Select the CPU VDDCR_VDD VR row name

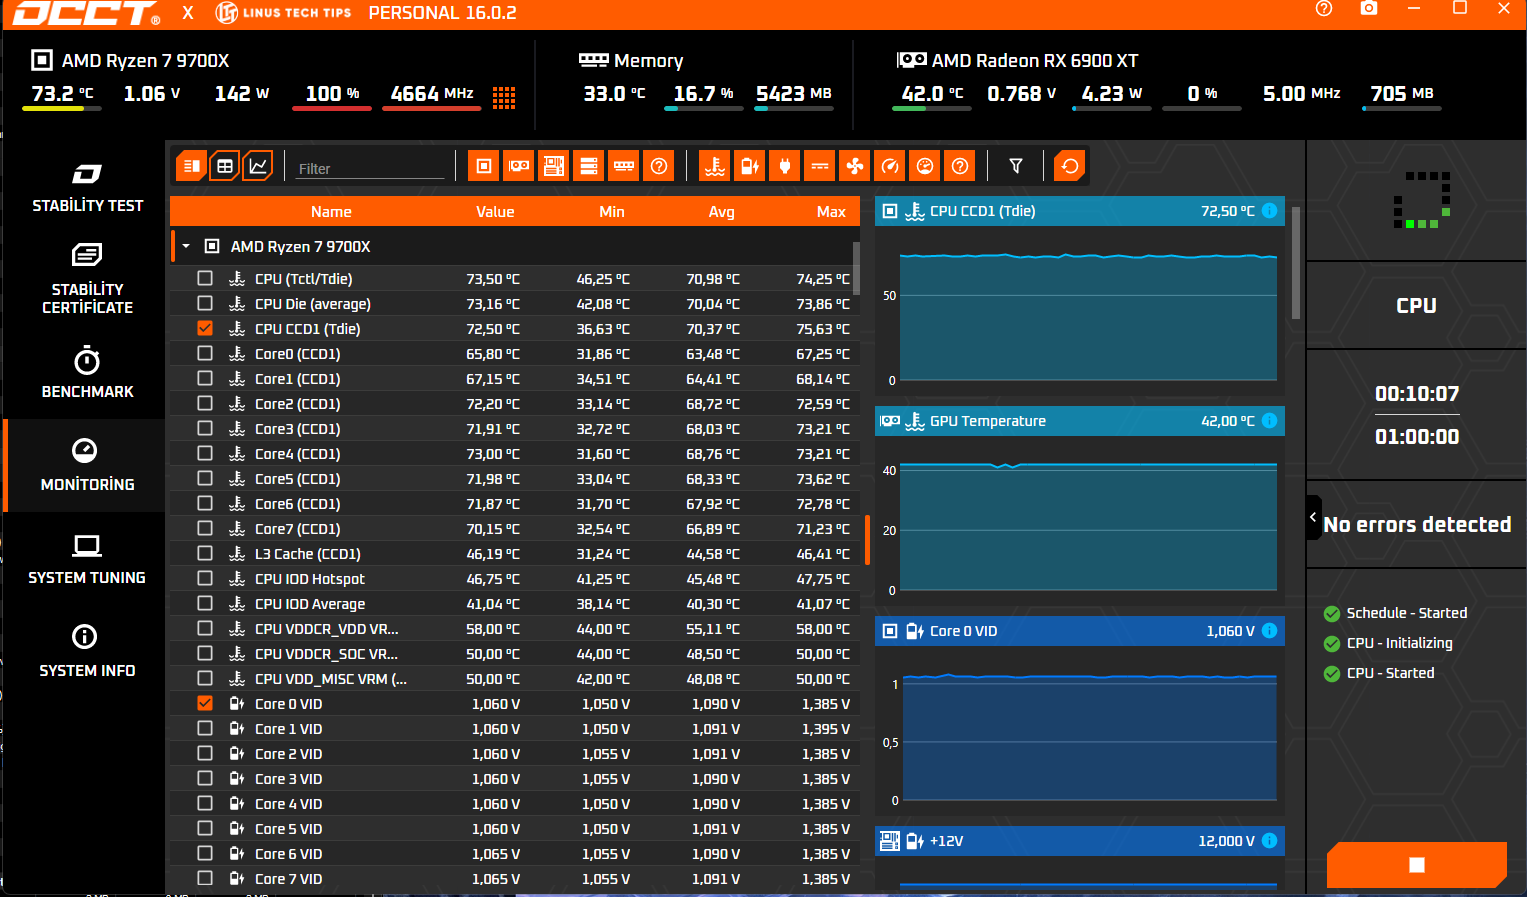[x=326, y=629]
